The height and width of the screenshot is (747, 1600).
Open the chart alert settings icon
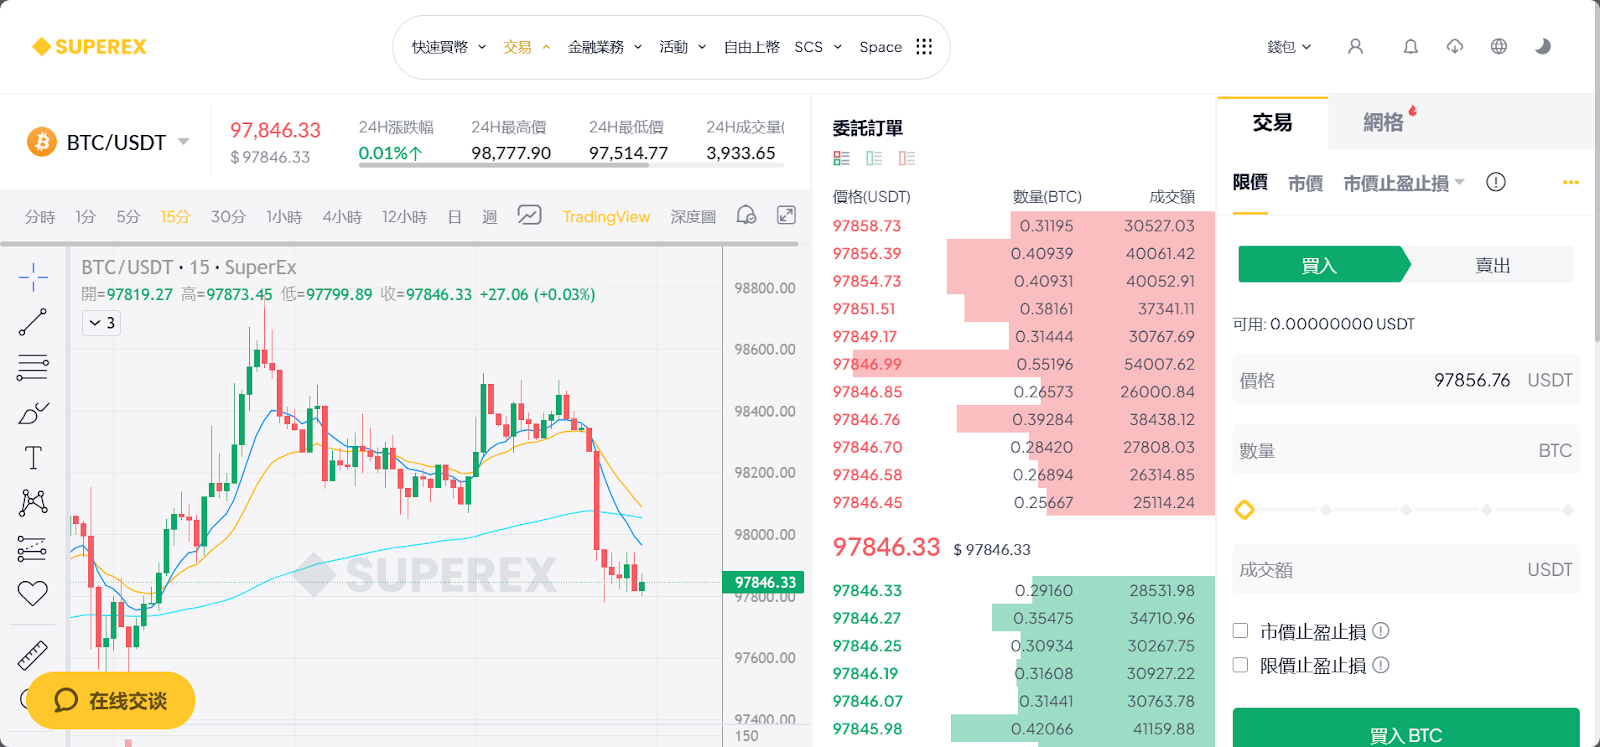(x=746, y=216)
